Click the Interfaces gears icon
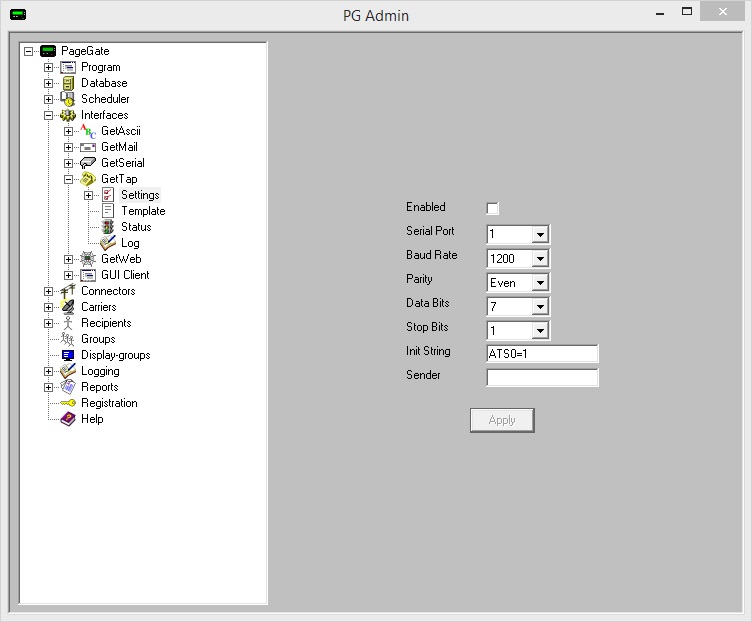 point(68,115)
